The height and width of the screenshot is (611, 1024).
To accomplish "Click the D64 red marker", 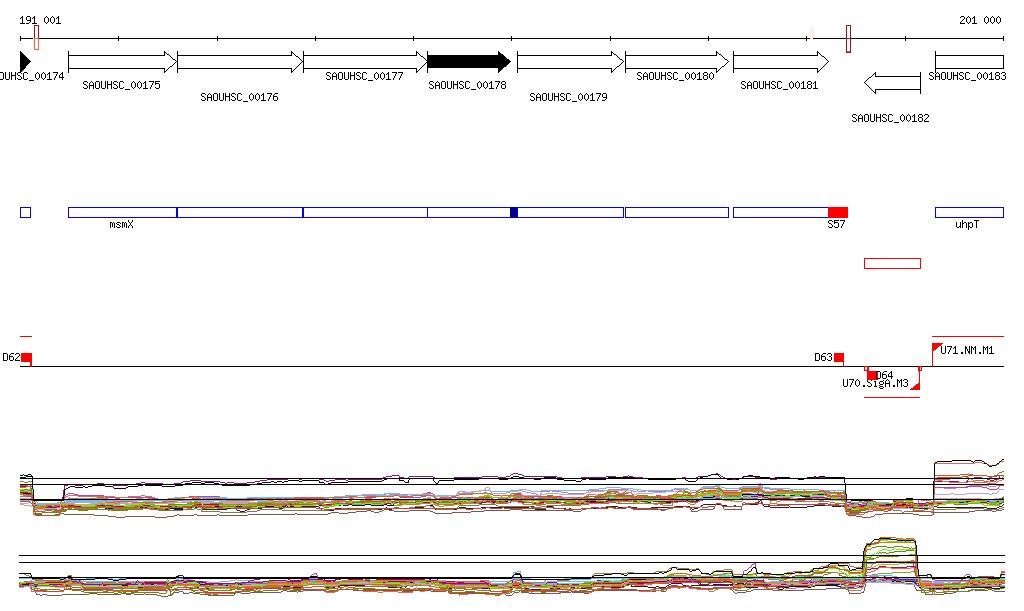I will 872,375.
